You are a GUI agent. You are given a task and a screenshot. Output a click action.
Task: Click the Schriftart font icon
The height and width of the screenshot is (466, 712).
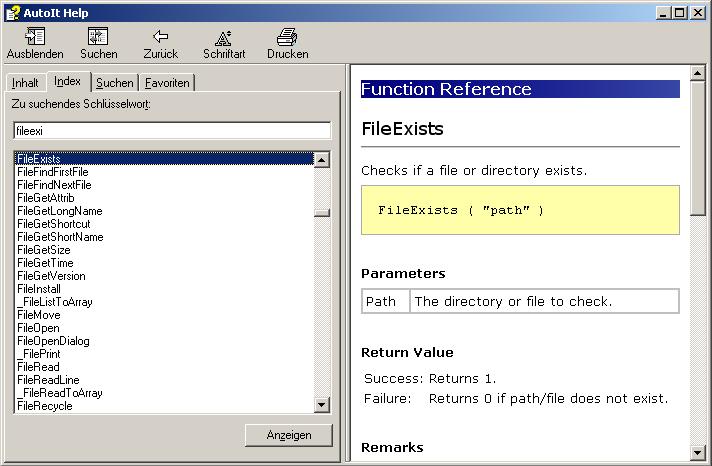(224, 37)
